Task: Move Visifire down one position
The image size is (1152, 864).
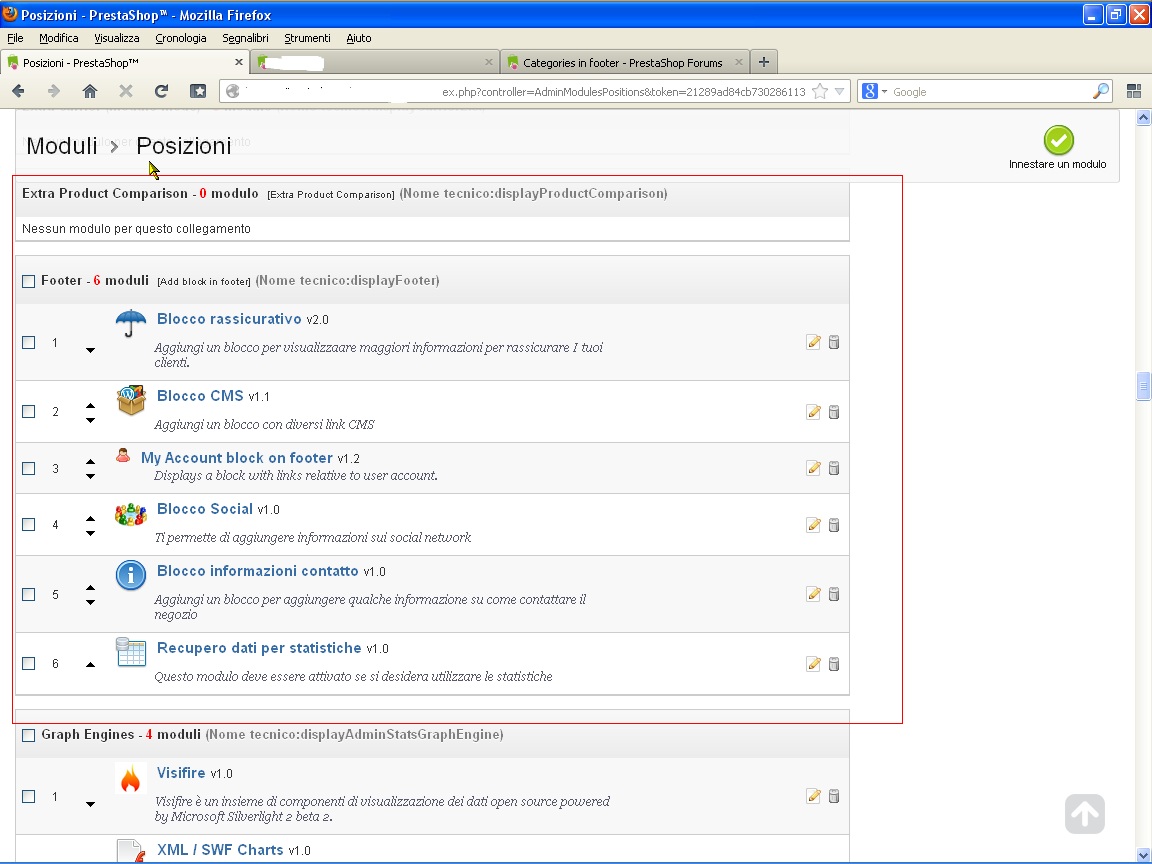Action: click(x=90, y=804)
